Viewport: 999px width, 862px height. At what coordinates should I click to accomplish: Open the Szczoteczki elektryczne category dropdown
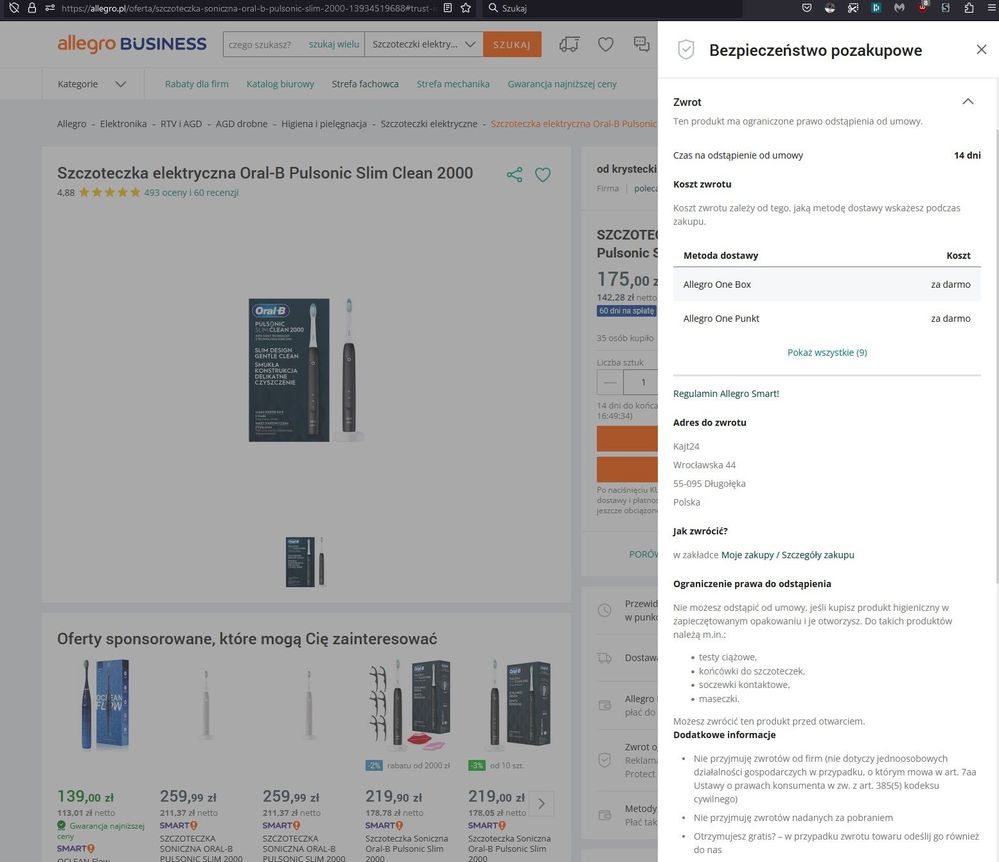424,45
